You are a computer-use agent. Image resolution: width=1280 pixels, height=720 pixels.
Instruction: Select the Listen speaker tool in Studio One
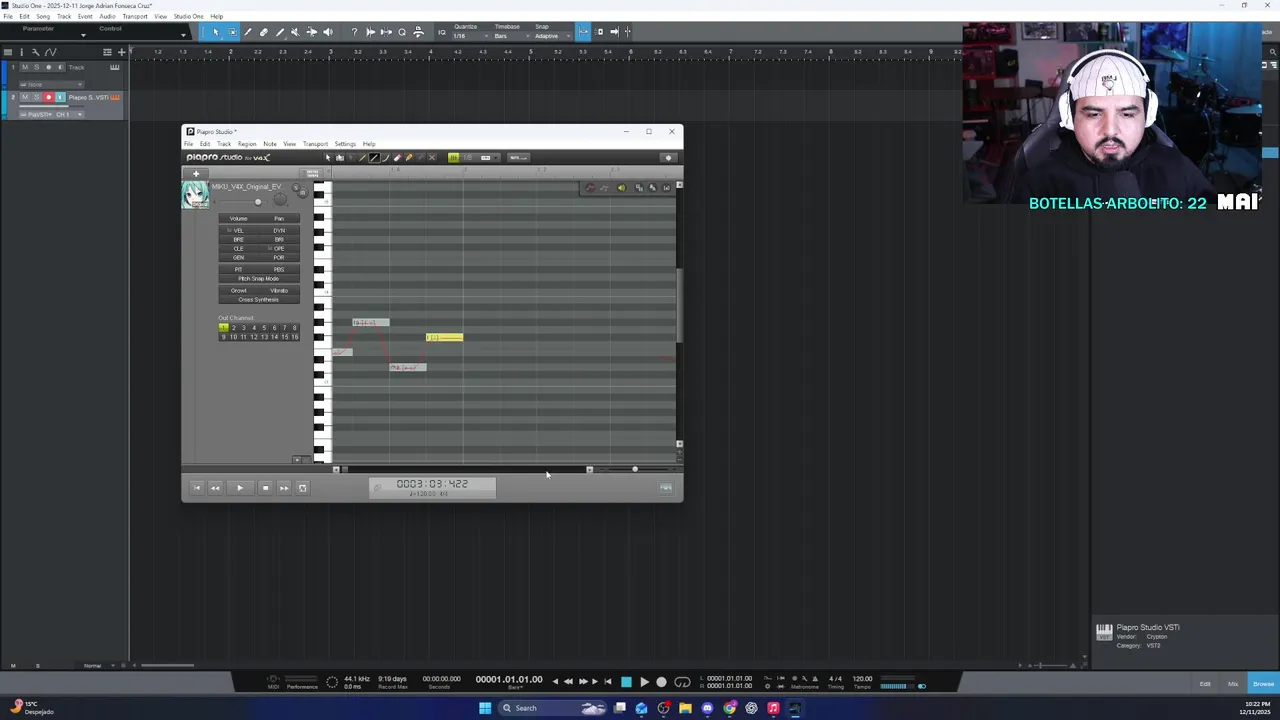pos(327,32)
